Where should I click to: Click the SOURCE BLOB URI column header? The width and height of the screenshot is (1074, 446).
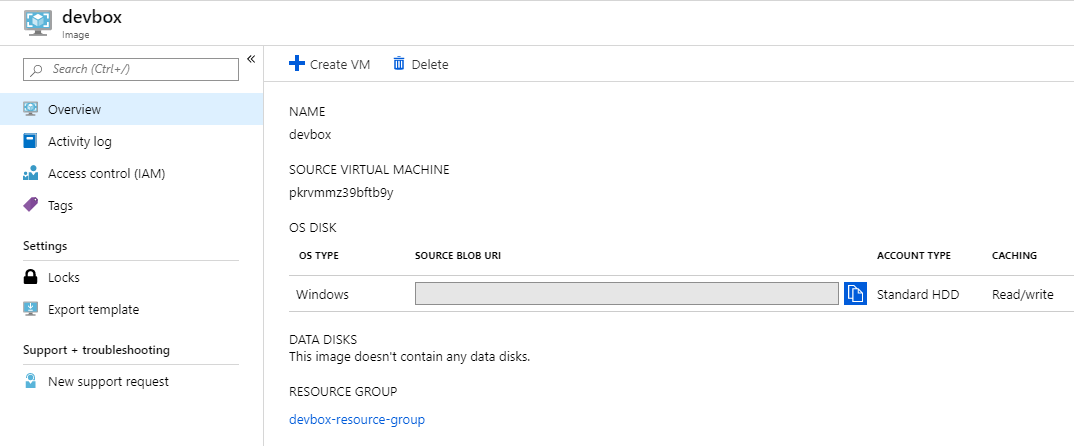click(x=458, y=256)
